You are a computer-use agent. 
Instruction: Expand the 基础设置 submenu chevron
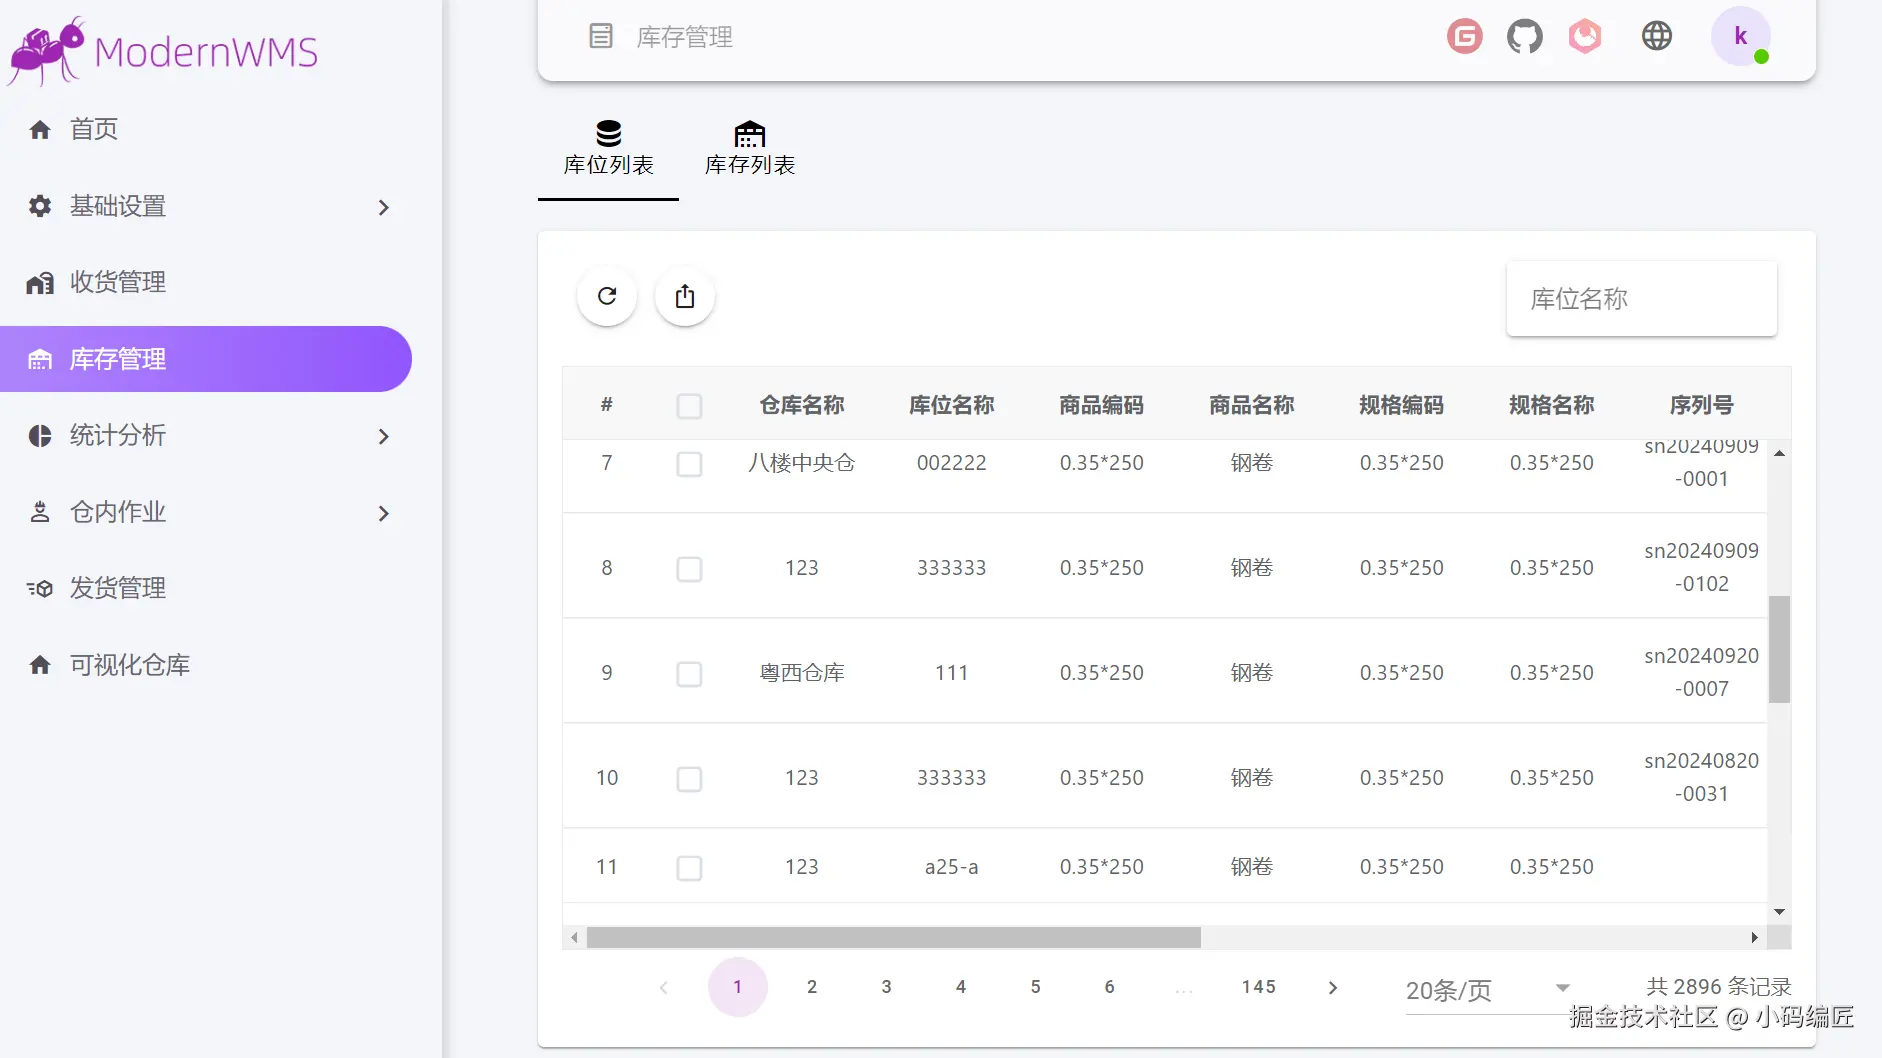(384, 207)
